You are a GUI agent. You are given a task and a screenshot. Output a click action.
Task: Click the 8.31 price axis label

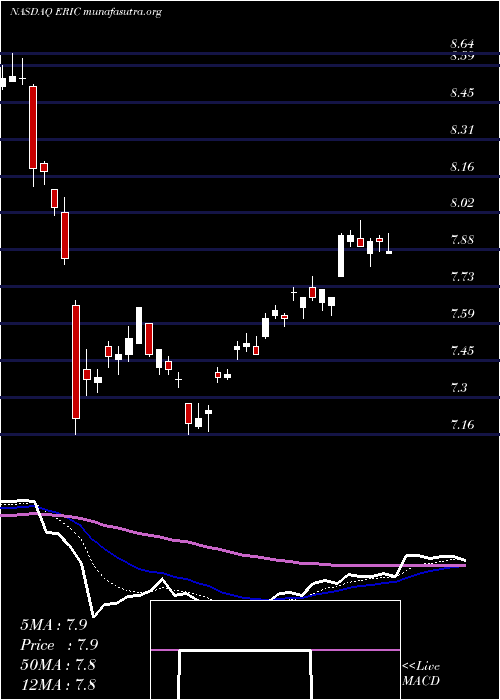(462, 130)
